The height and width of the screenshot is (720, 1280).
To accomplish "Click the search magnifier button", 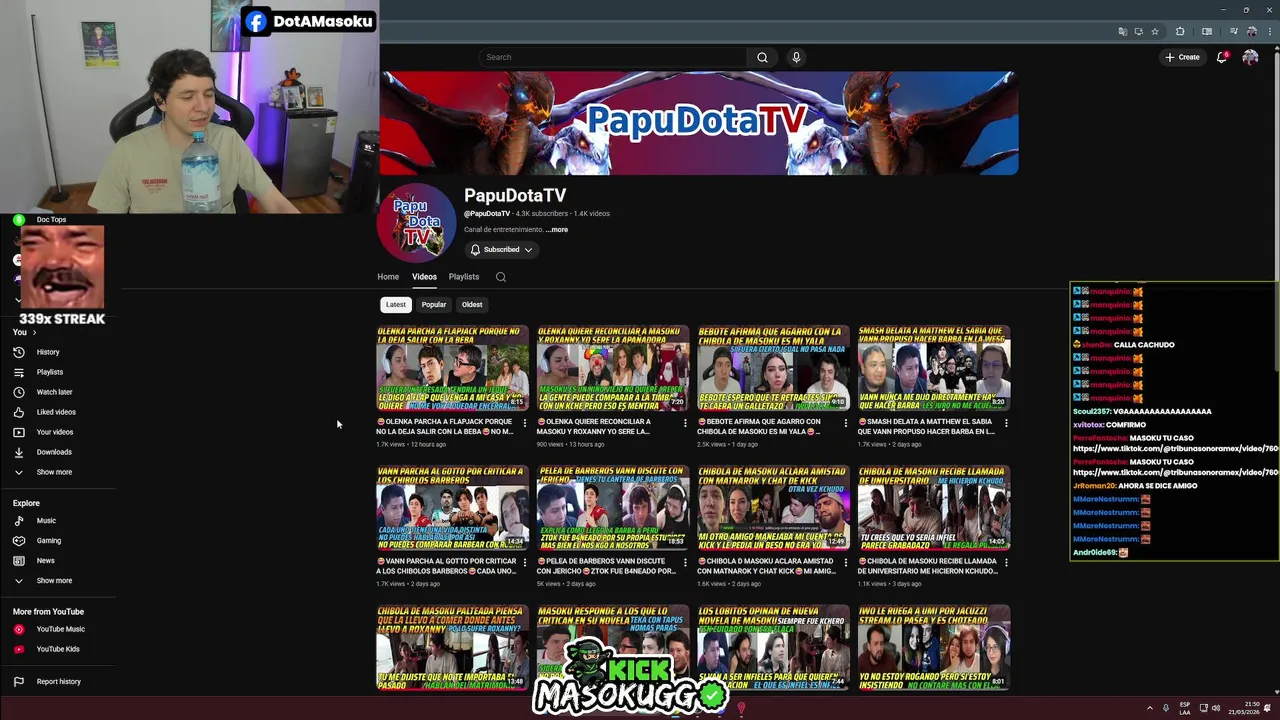I will tap(762, 57).
